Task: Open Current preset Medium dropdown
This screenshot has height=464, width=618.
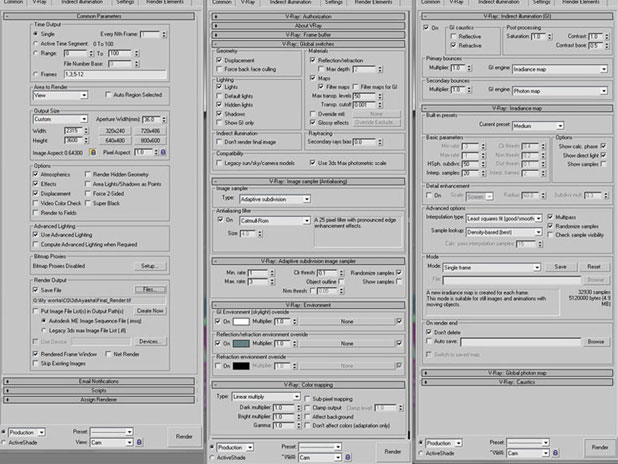Action: (538, 126)
